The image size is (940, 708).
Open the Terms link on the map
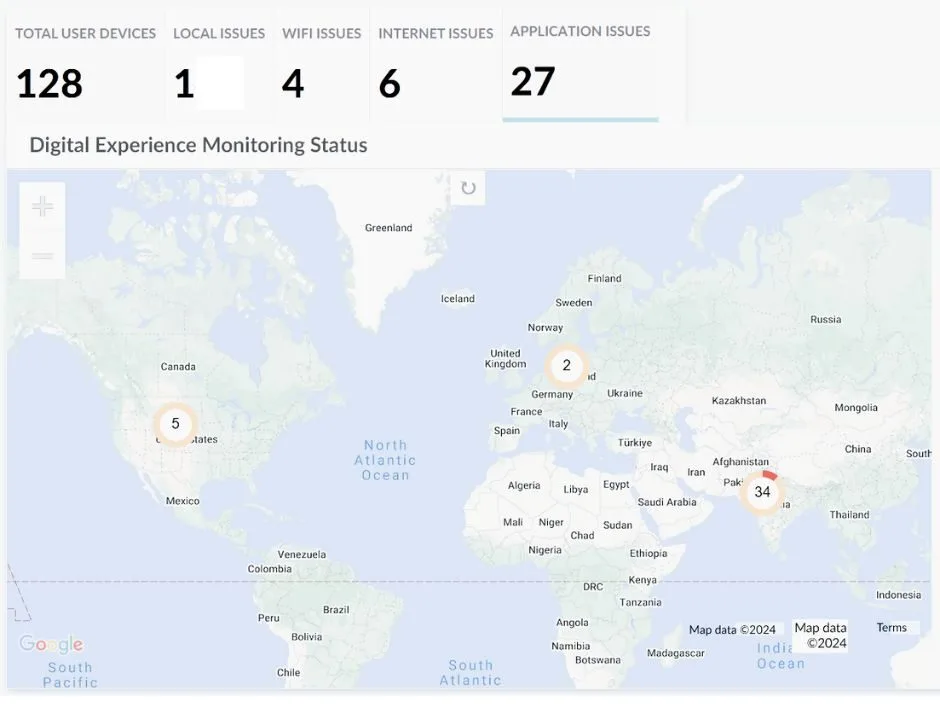(x=891, y=628)
